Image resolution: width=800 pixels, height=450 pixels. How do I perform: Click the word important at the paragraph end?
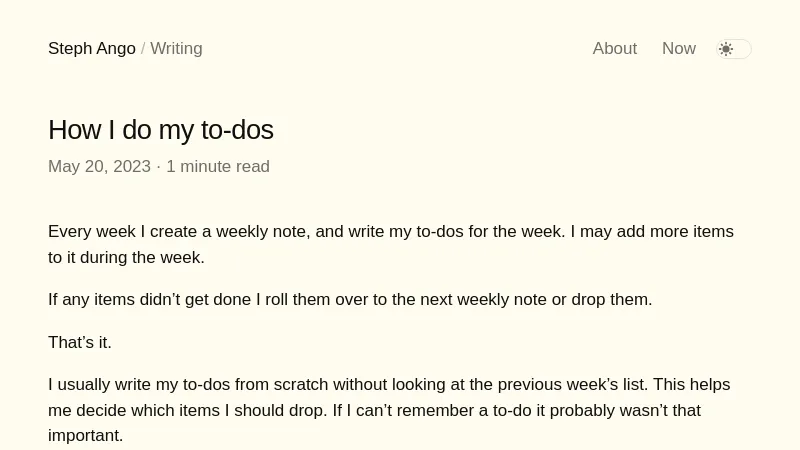point(85,436)
